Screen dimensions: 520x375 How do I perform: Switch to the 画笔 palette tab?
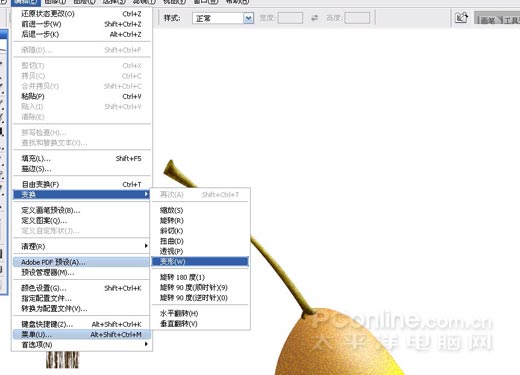coord(487,20)
